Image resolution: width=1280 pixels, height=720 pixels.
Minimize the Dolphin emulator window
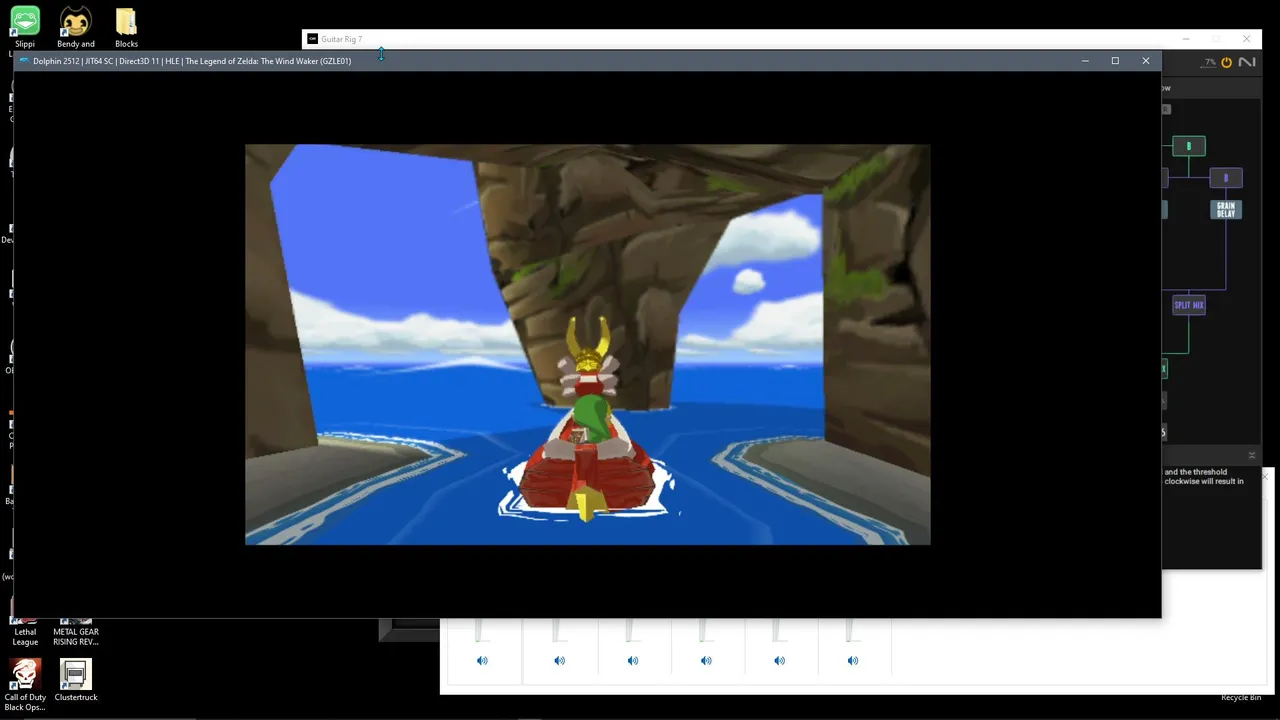1085,61
